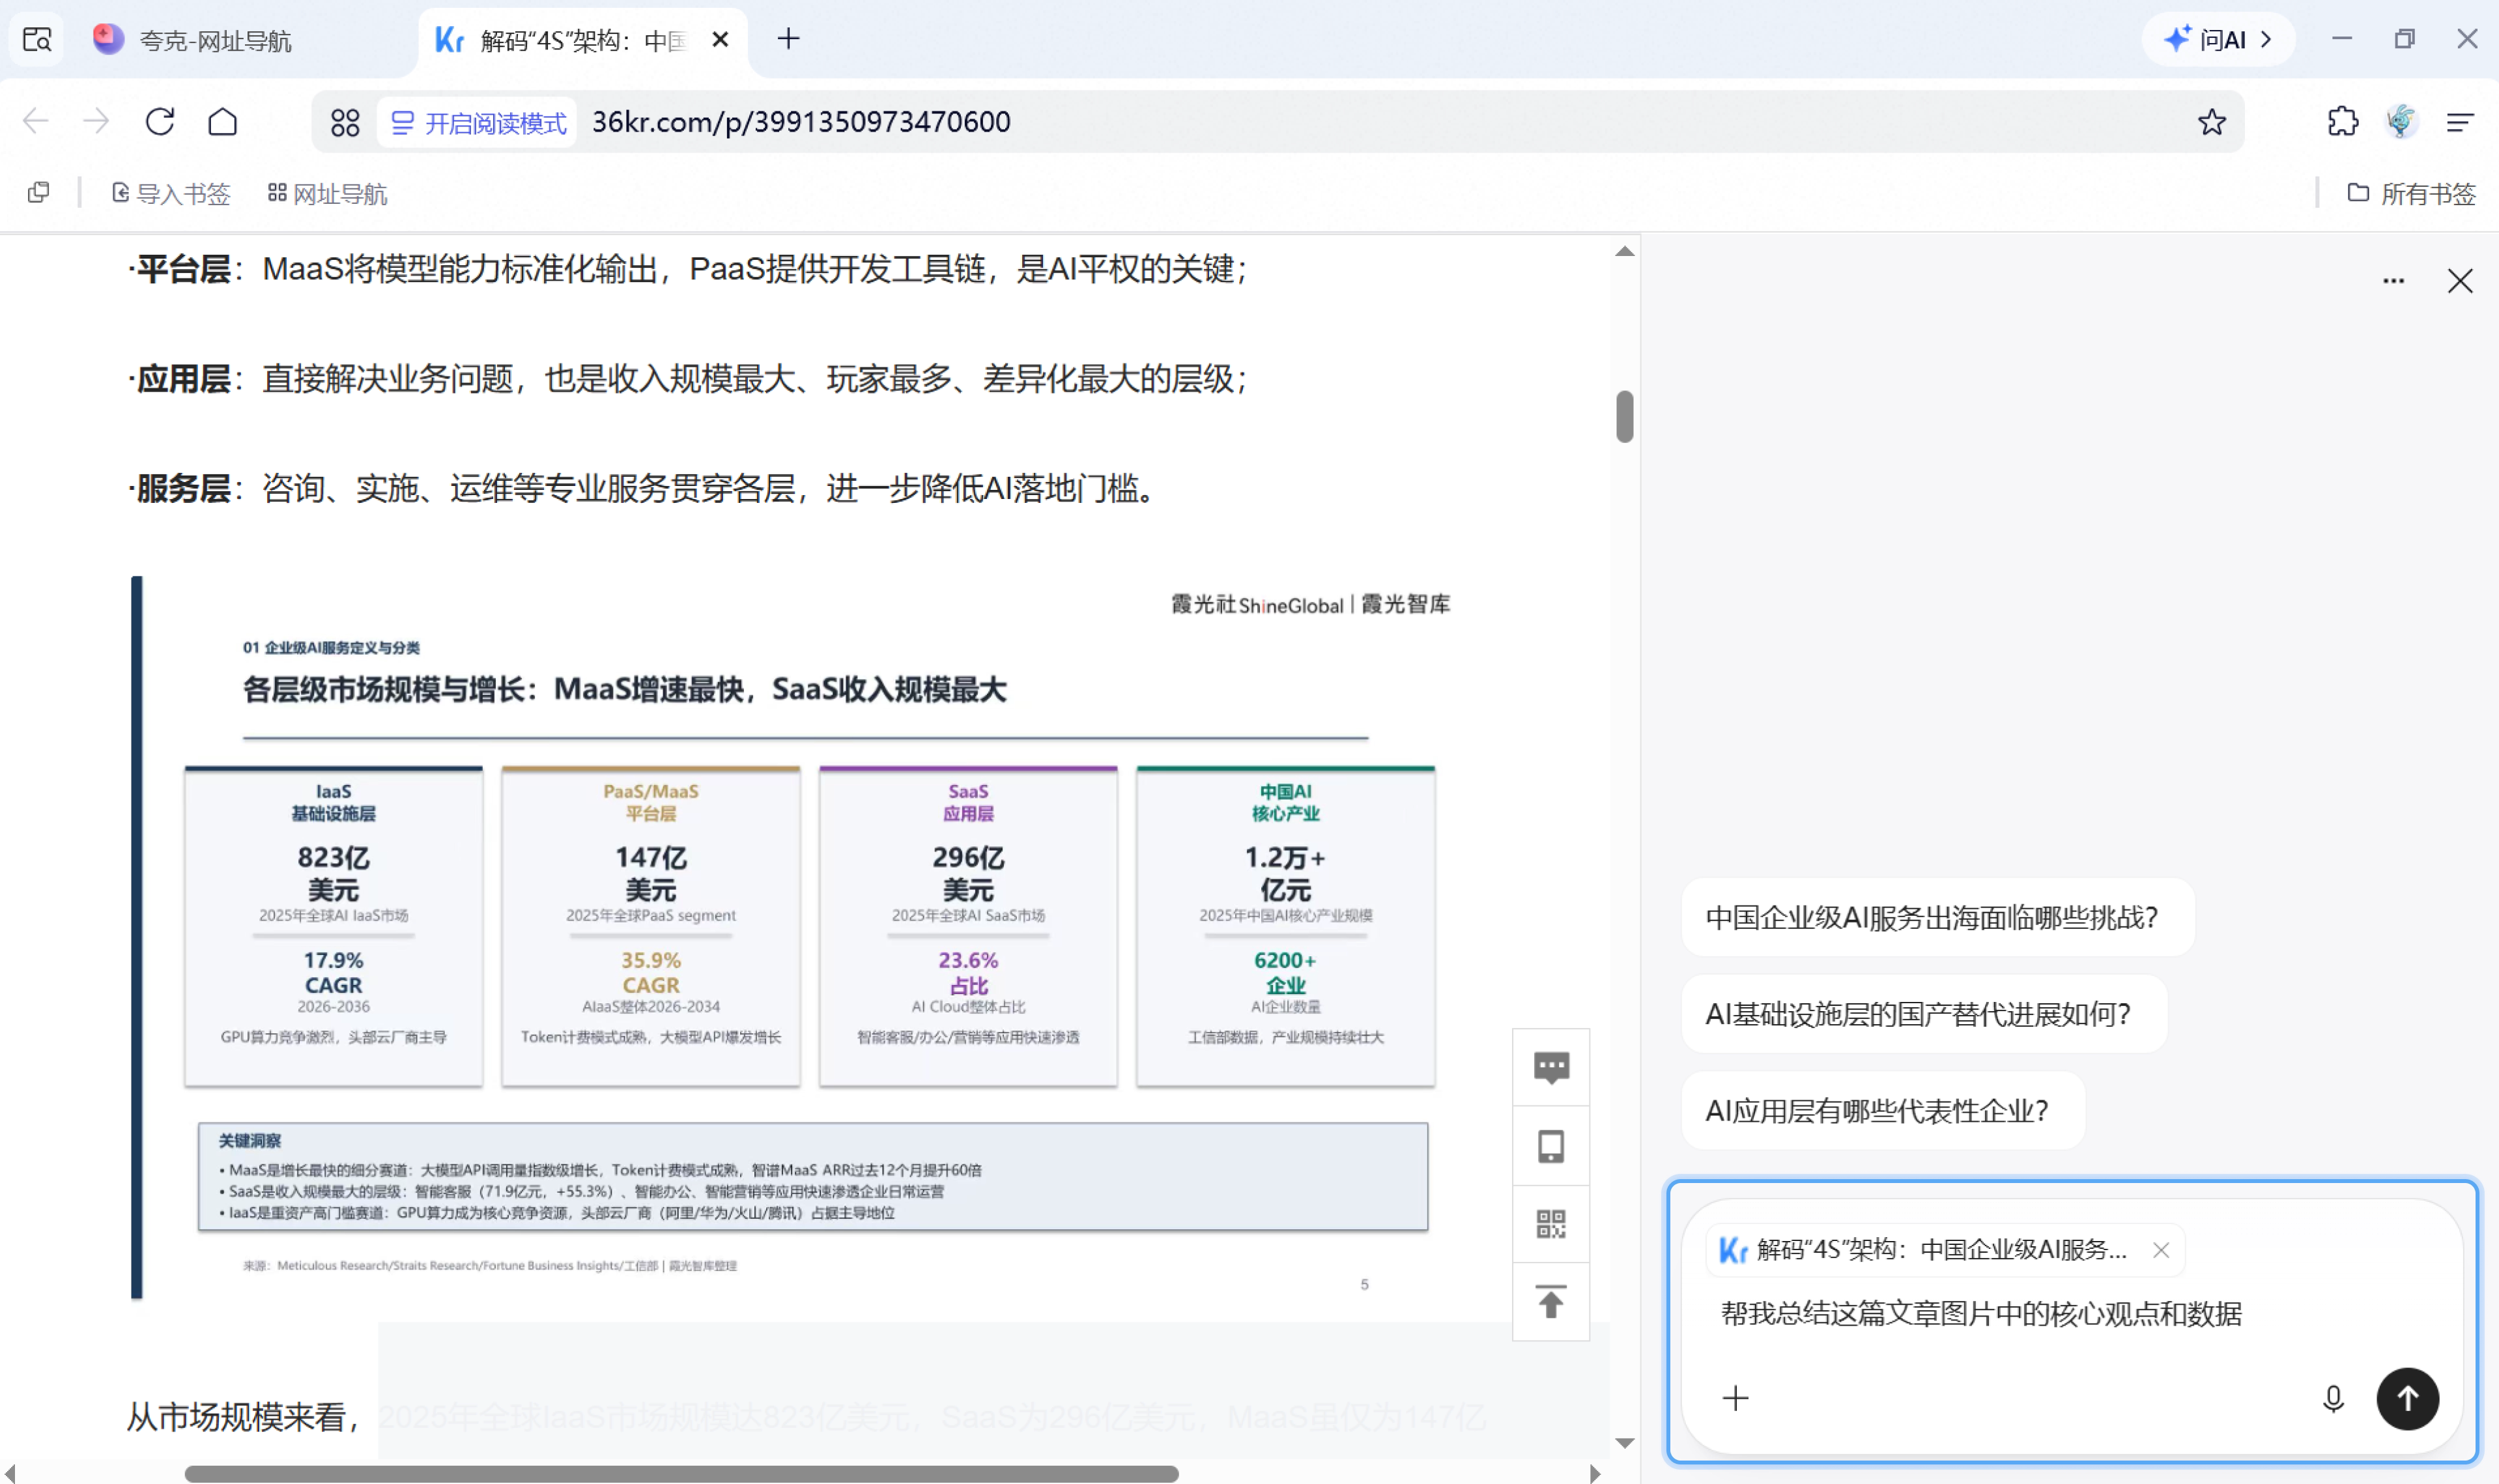
Task: Remove the attached 36kr page chip
Action: pos(2160,1250)
